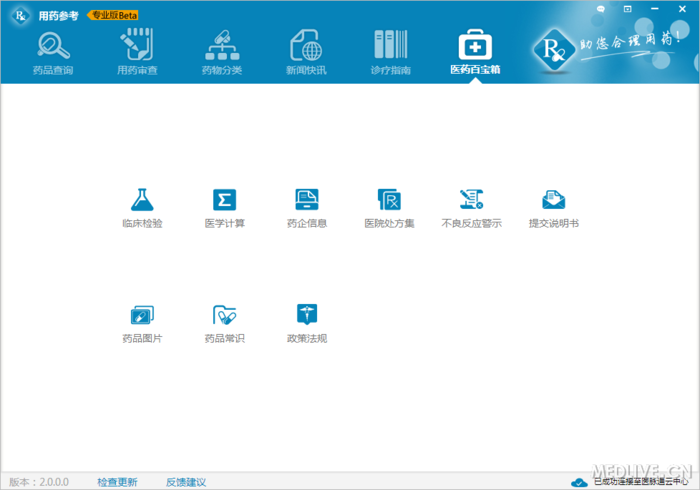The height and width of the screenshot is (490, 700).
Task: Open 药品图片 drug pictures icon
Action: (x=142, y=315)
